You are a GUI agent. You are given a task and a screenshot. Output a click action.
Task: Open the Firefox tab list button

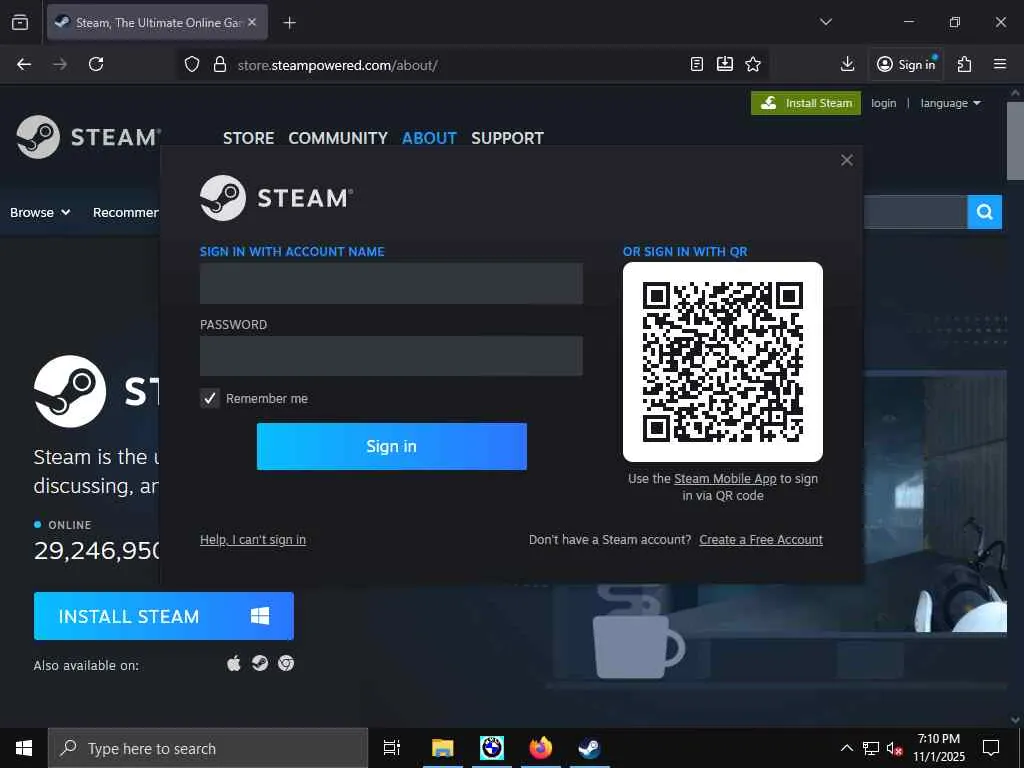20,22
